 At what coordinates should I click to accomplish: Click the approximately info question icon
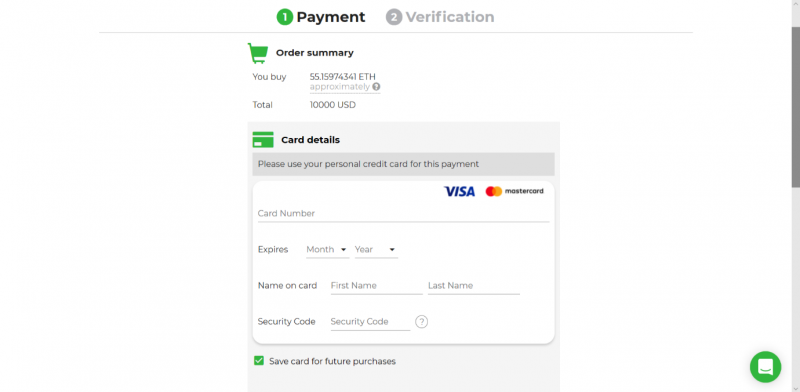376,87
